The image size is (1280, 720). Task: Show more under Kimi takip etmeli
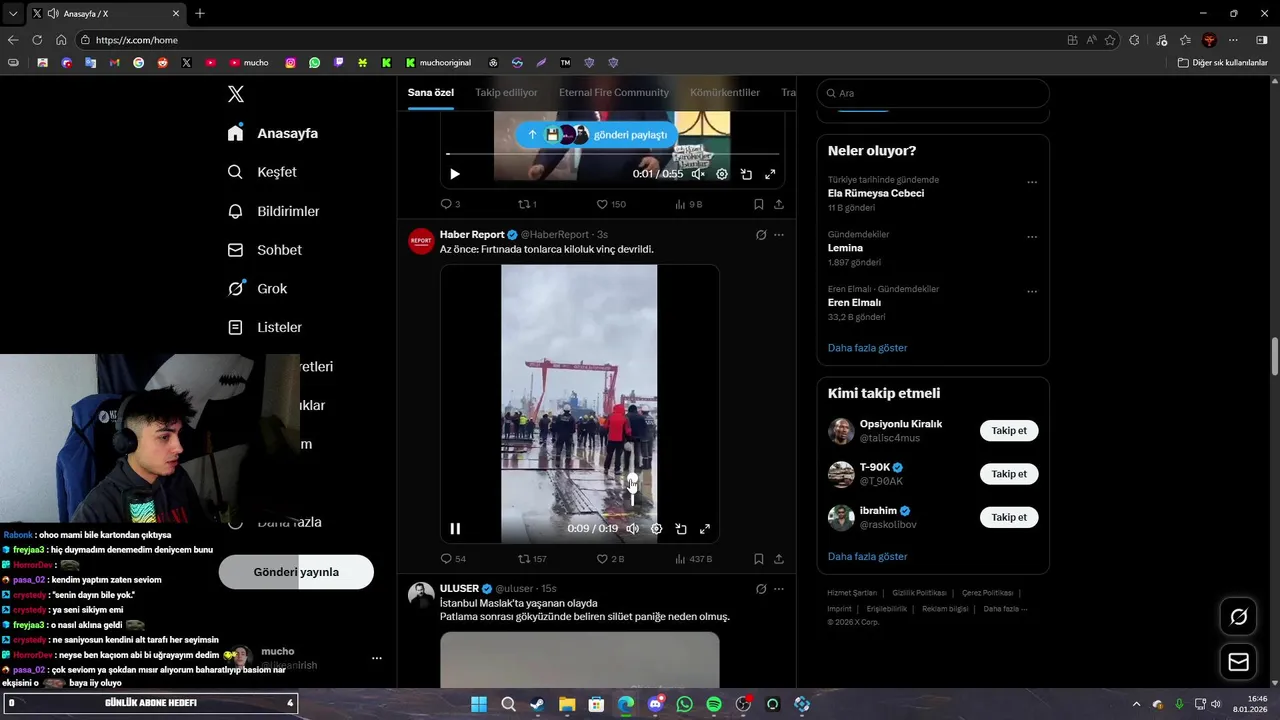coord(867,556)
